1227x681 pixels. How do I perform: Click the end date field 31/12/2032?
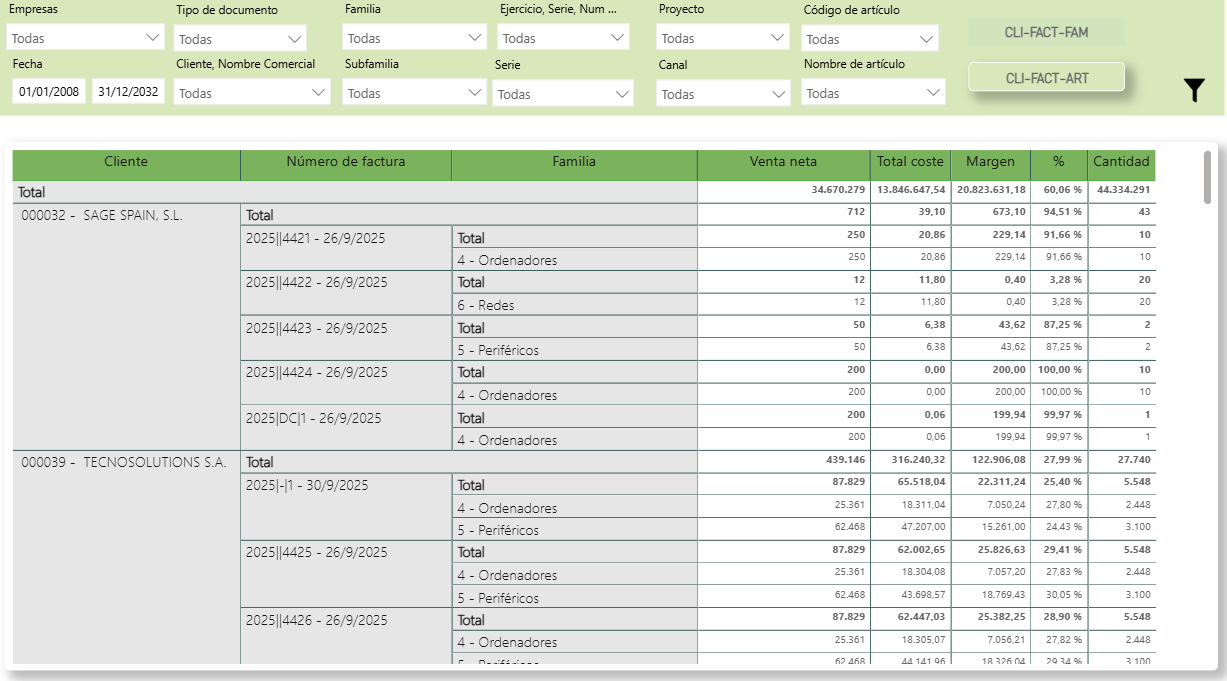click(128, 92)
